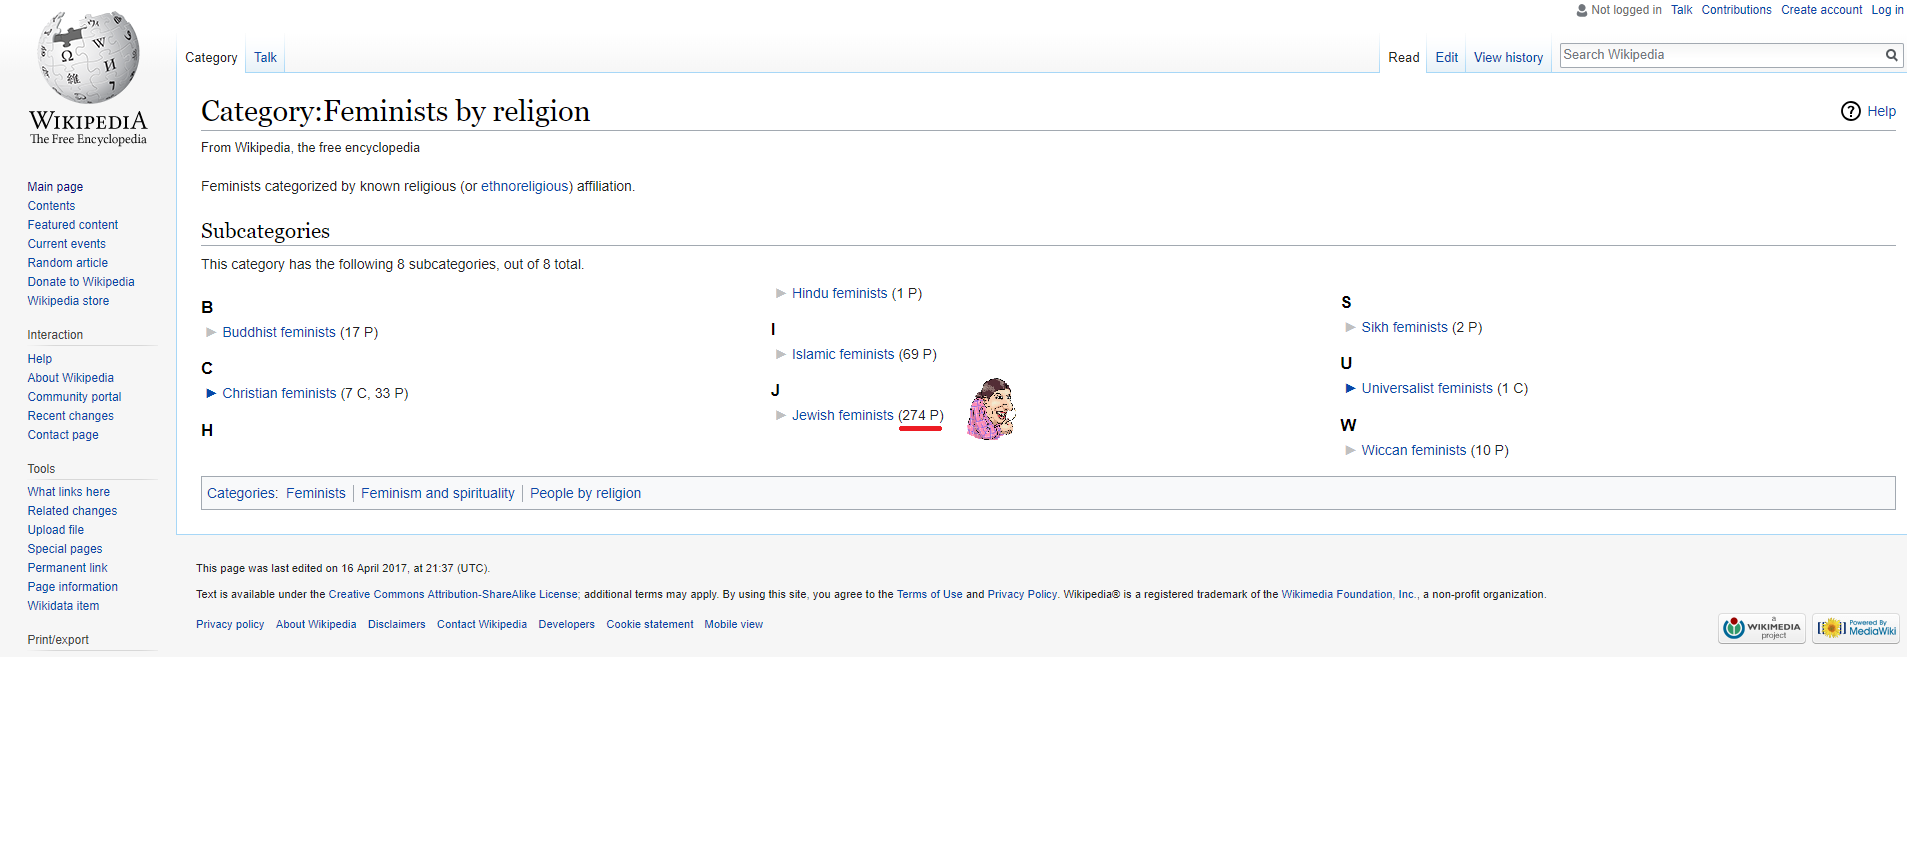Click the Wikipedia globe logo
Screen dimensions: 1907x861
click(88, 58)
